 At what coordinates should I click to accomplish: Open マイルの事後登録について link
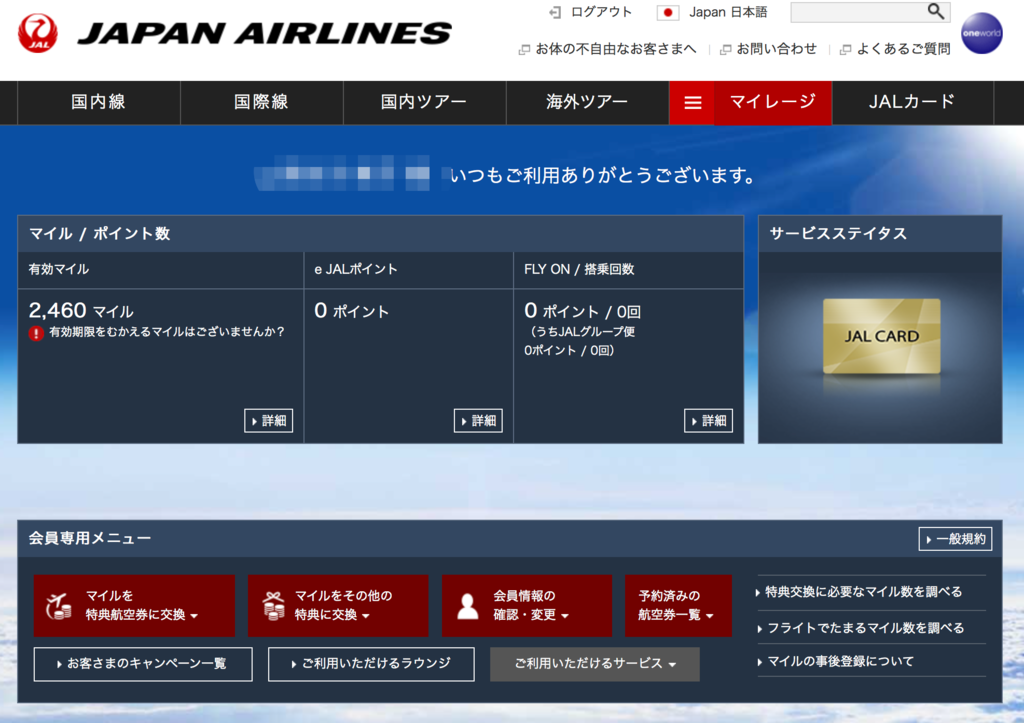point(840,662)
